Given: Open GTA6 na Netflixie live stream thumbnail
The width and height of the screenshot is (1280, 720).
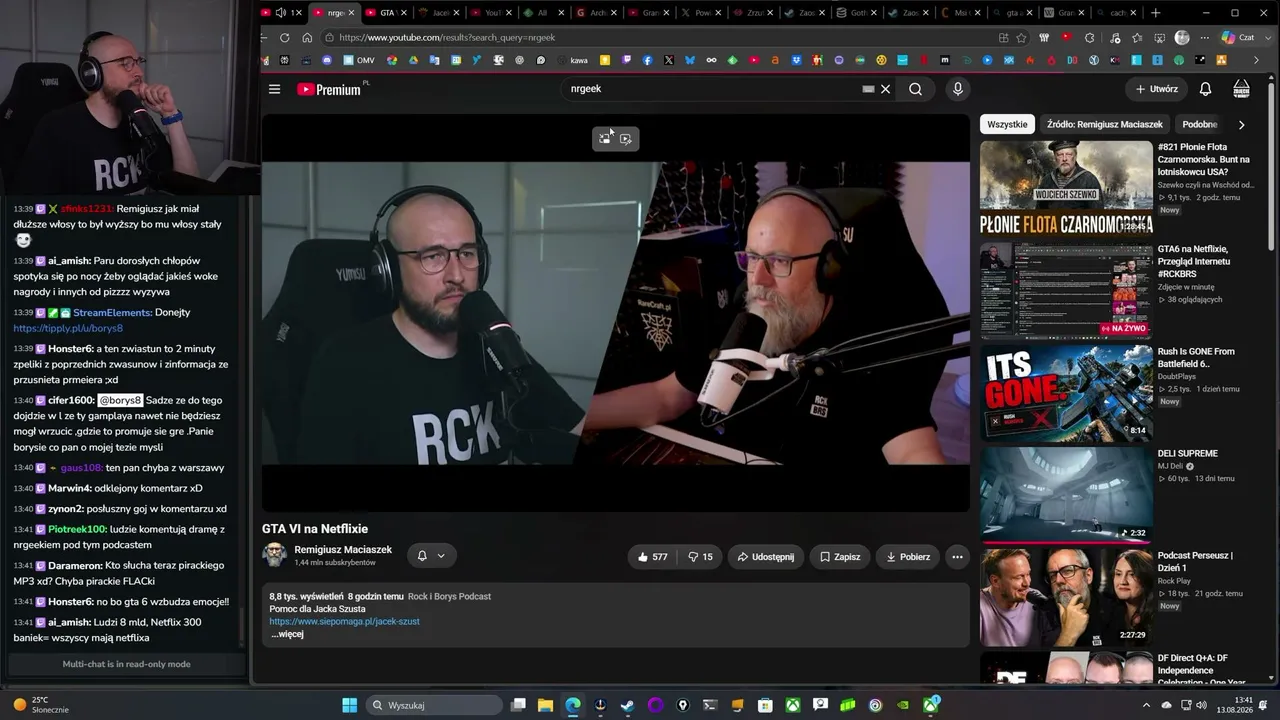Looking at the screenshot, I should [x=1066, y=291].
